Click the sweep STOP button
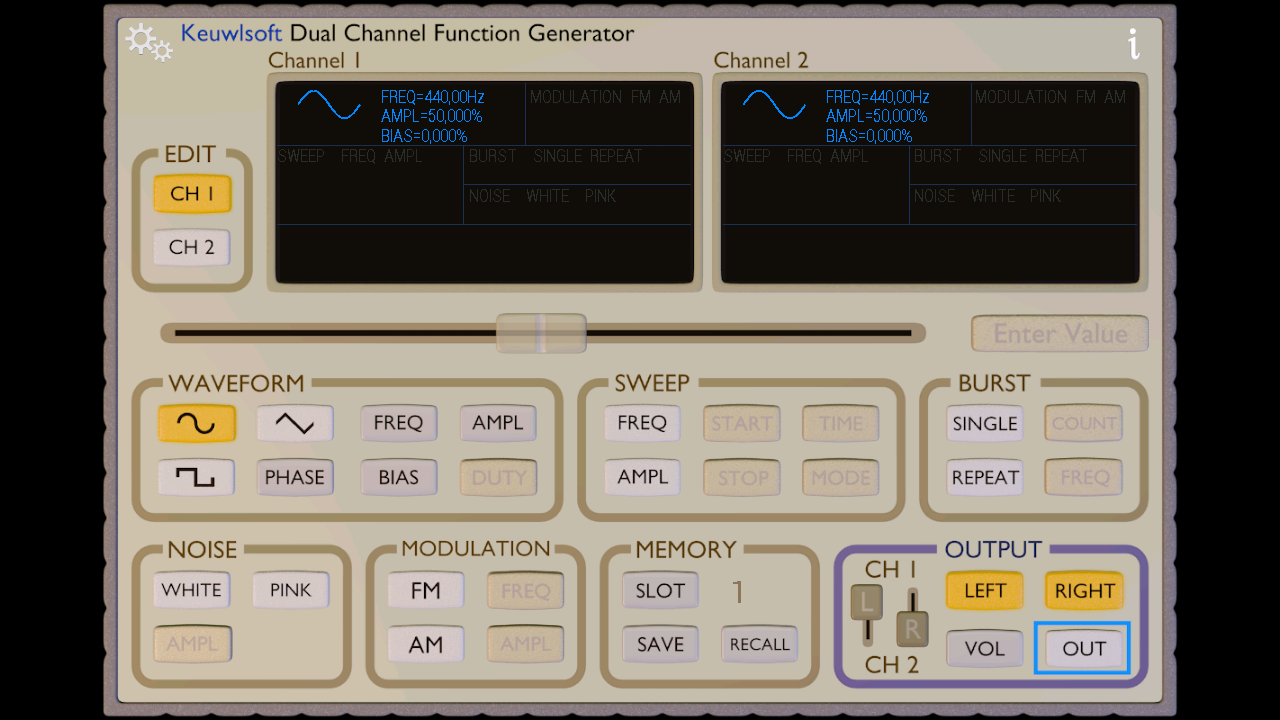 (x=742, y=477)
